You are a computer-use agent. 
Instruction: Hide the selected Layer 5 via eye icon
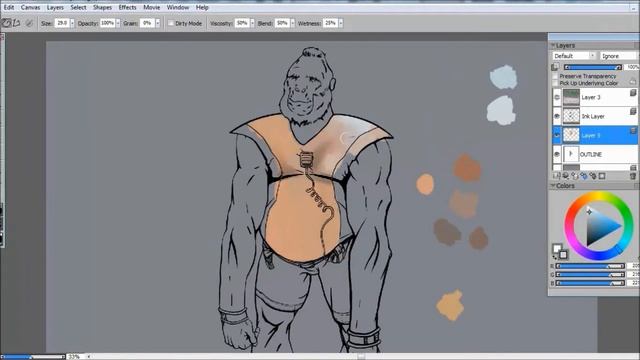point(557,135)
